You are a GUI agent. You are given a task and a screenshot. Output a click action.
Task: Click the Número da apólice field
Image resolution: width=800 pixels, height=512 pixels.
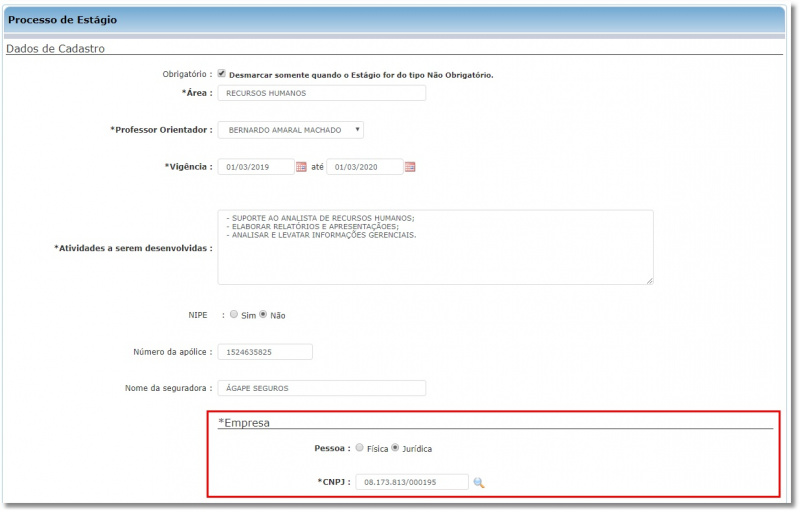[264, 352]
